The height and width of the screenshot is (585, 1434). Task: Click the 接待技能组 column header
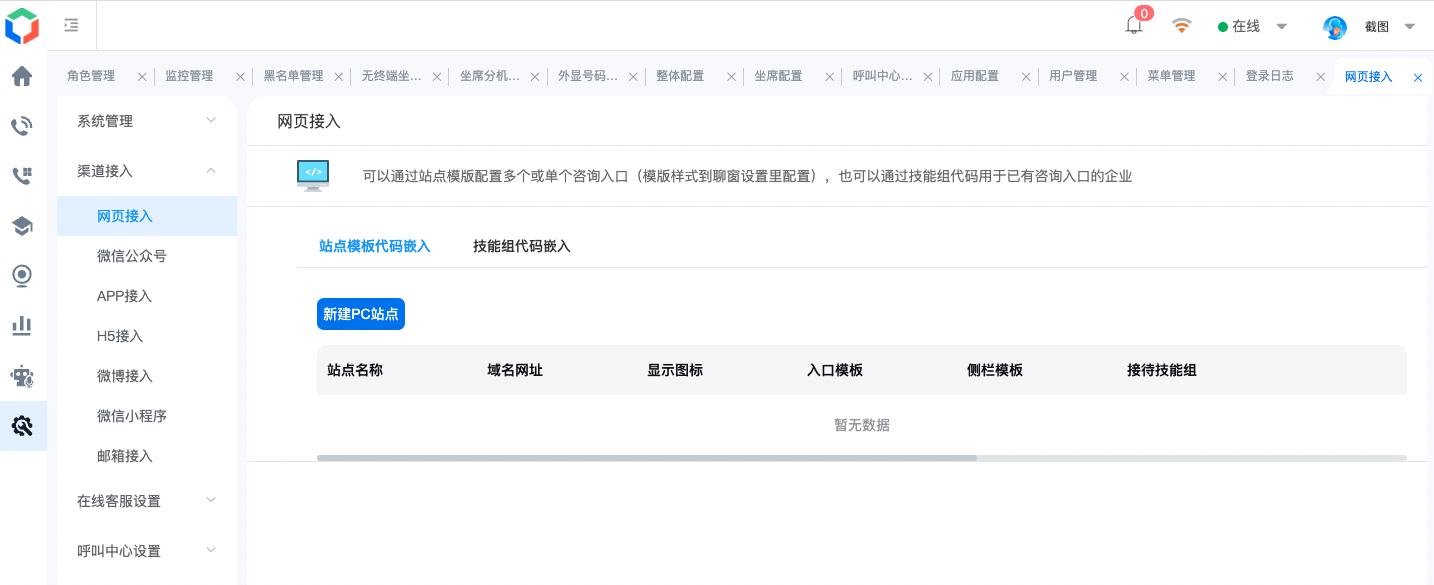(x=1162, y=370)
